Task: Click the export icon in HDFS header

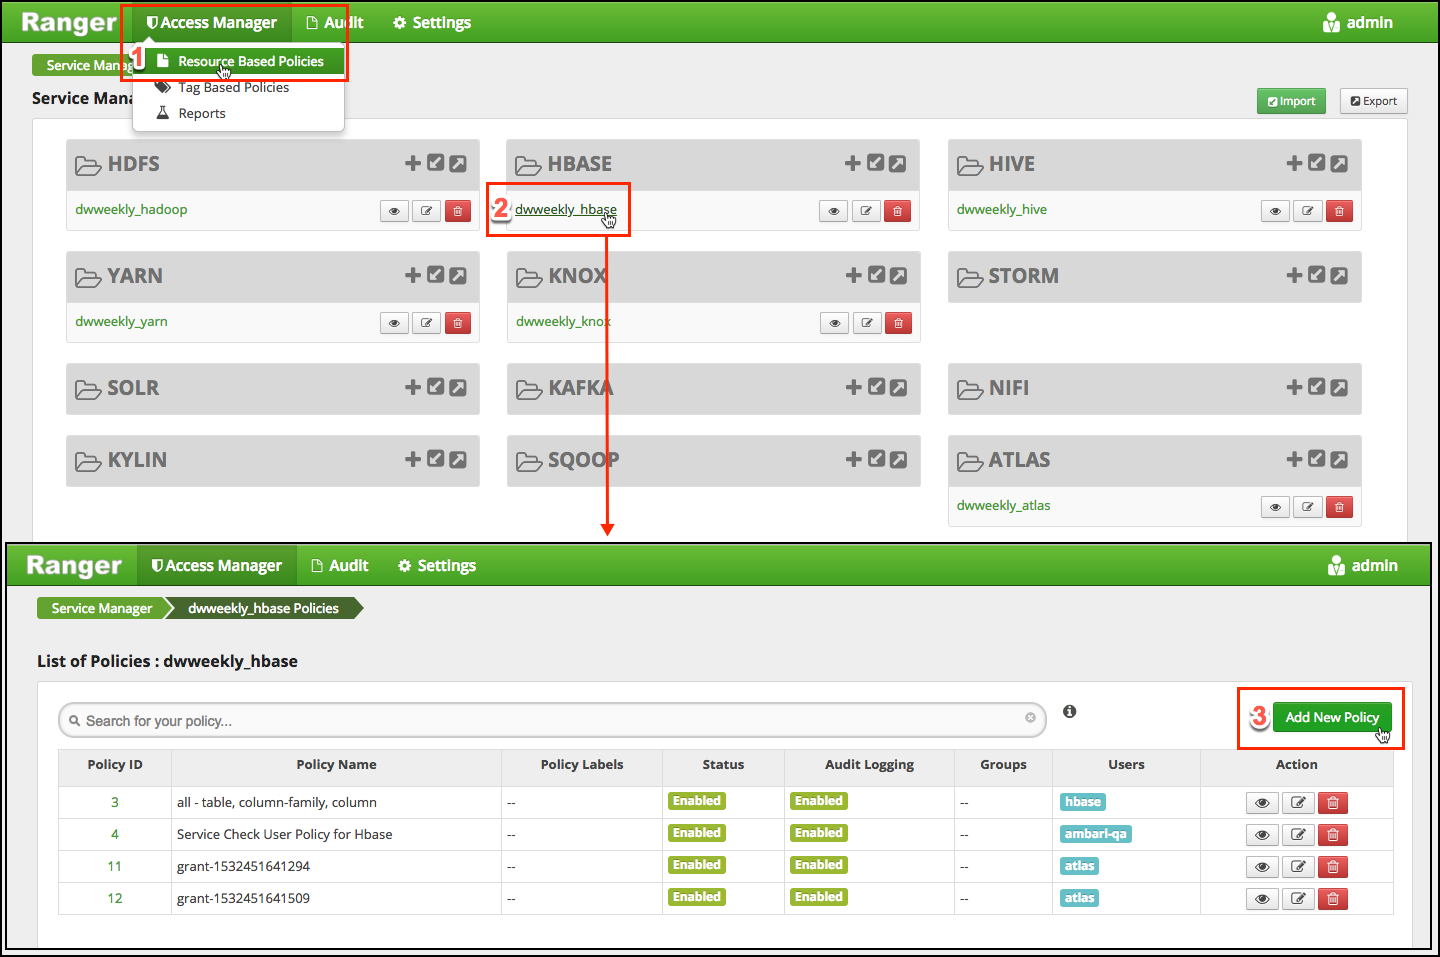Action: point(458,163)
